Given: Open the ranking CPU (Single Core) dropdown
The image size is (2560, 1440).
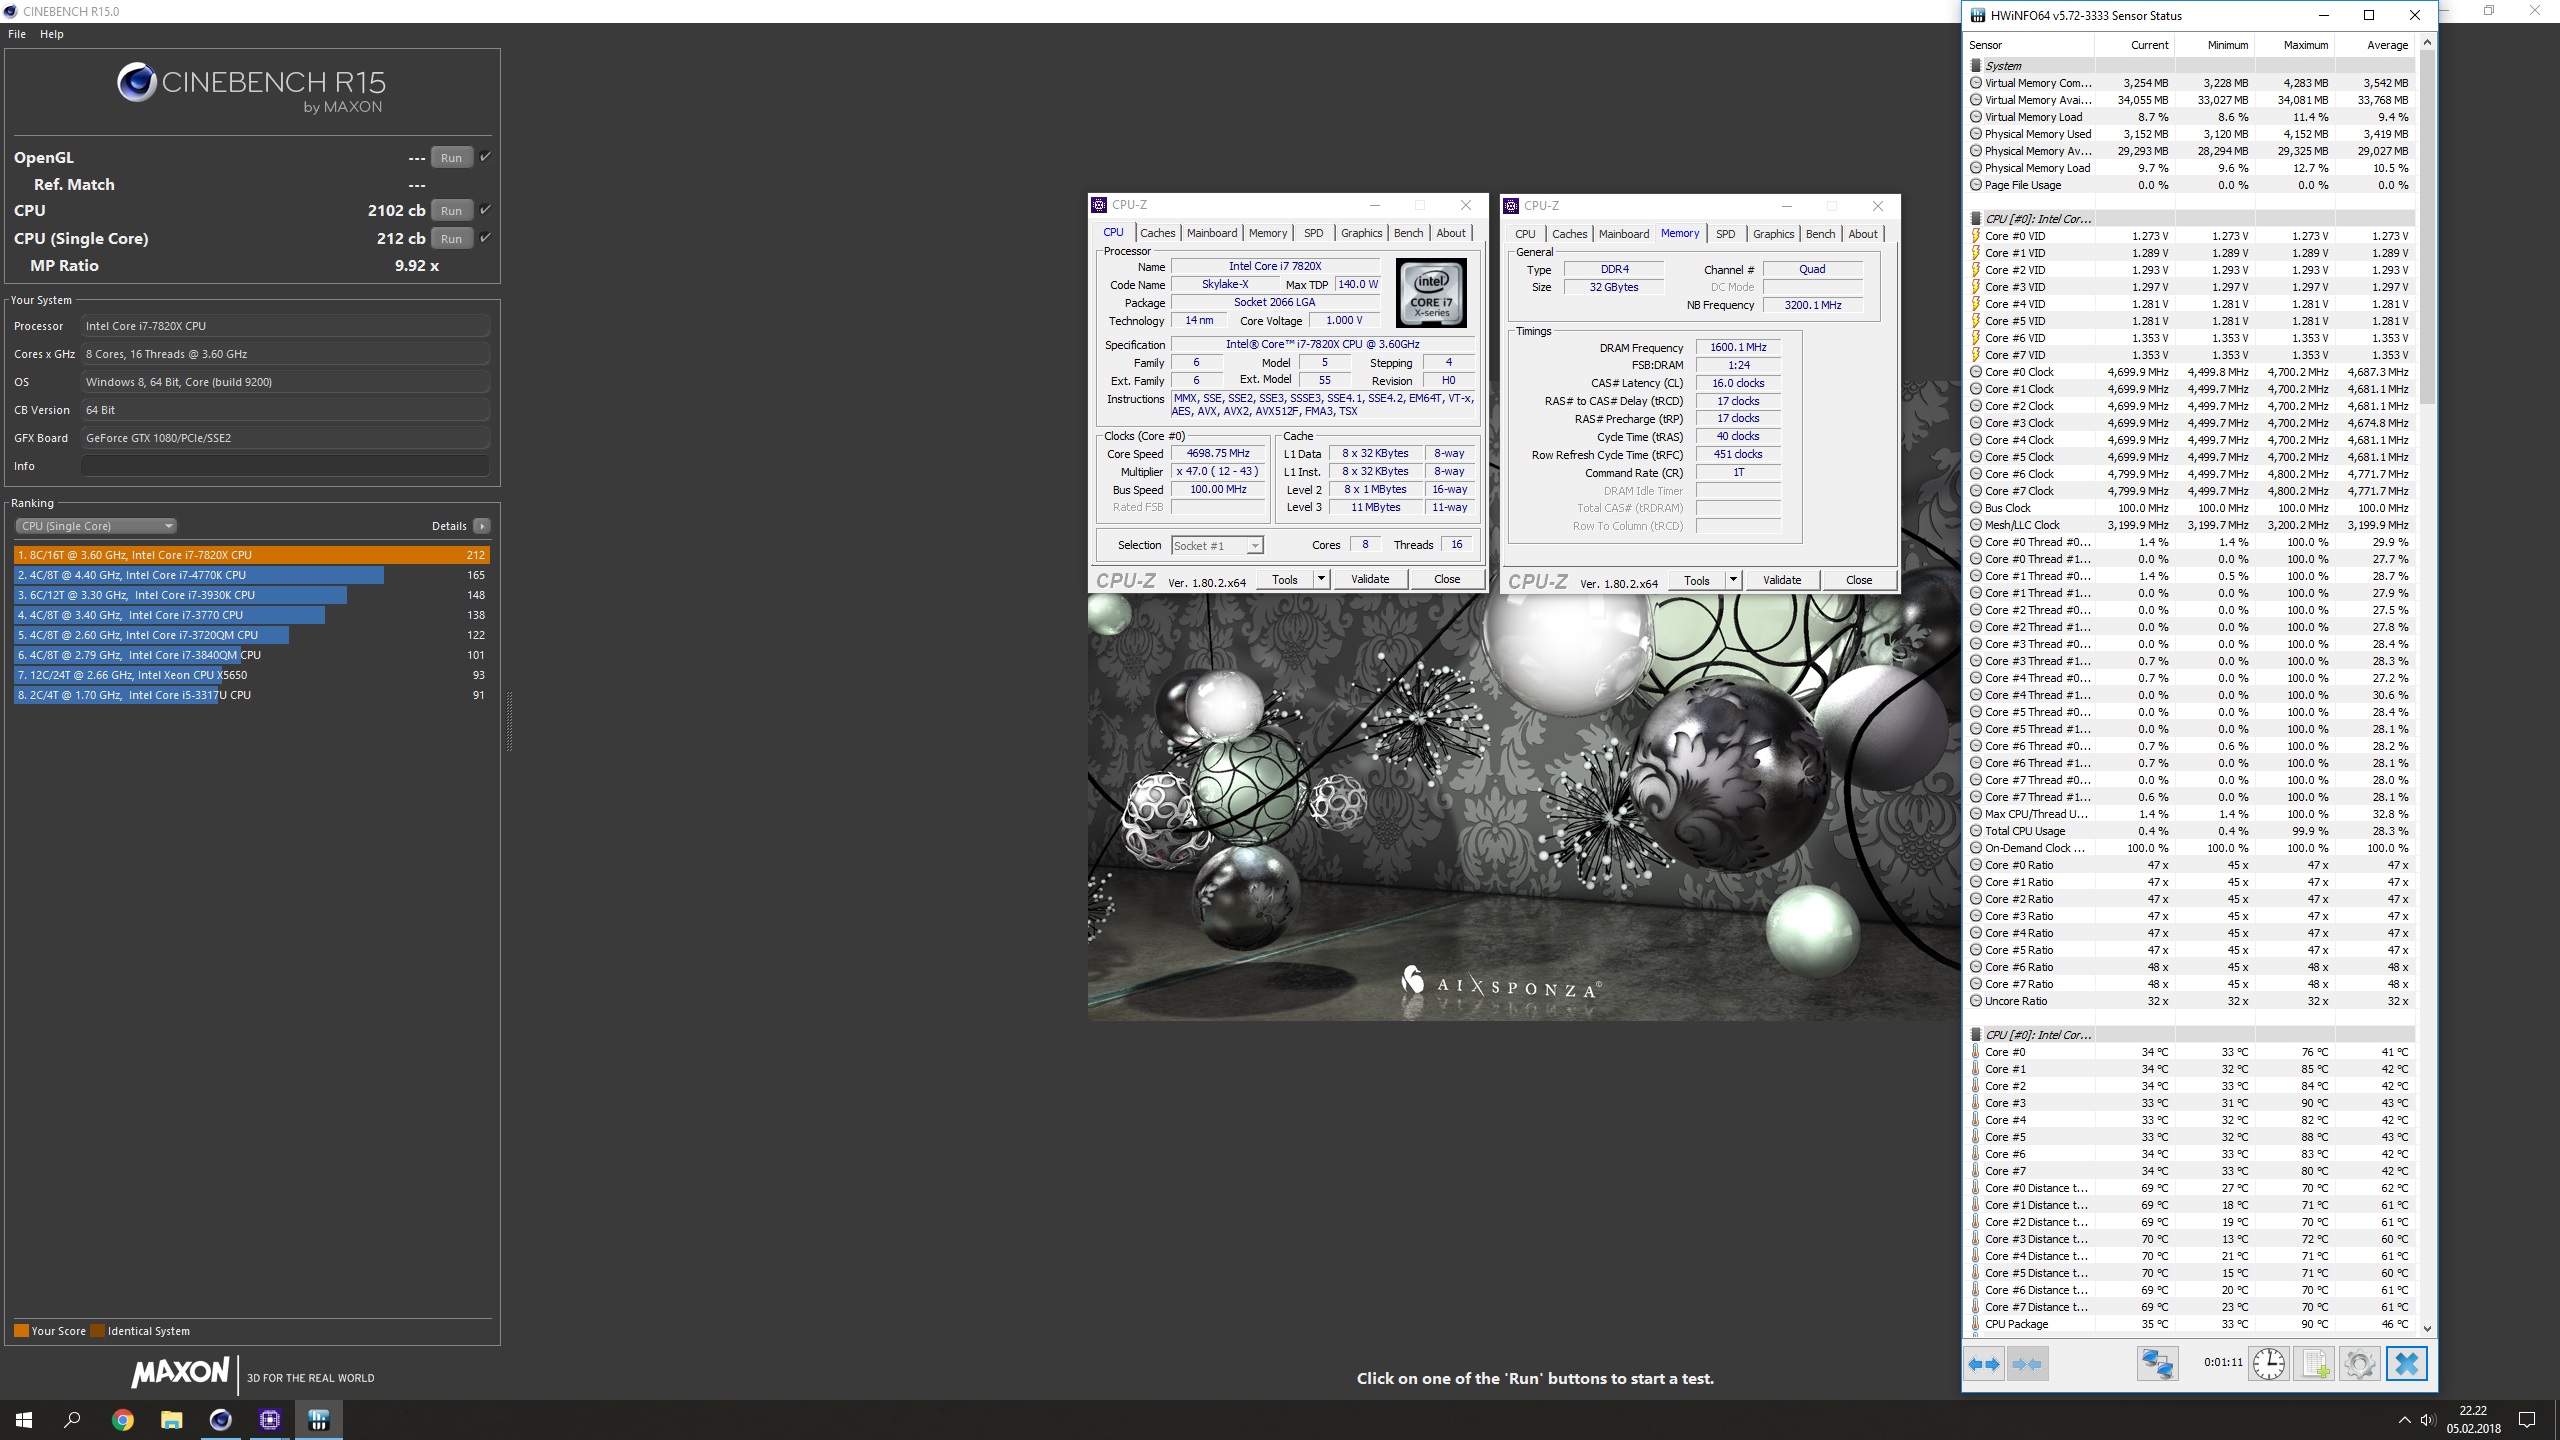Looking at the screenshot, I should 96,526.
